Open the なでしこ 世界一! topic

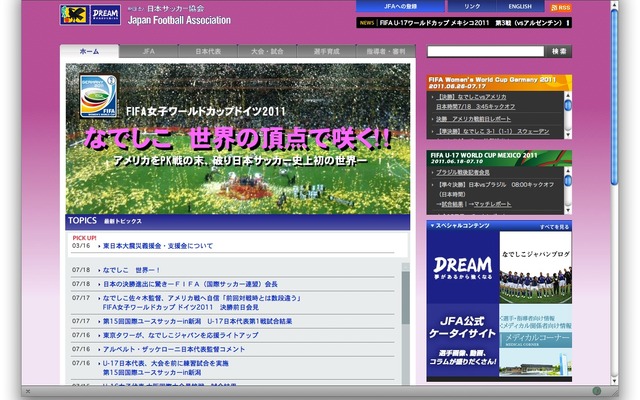pos(132,270)
